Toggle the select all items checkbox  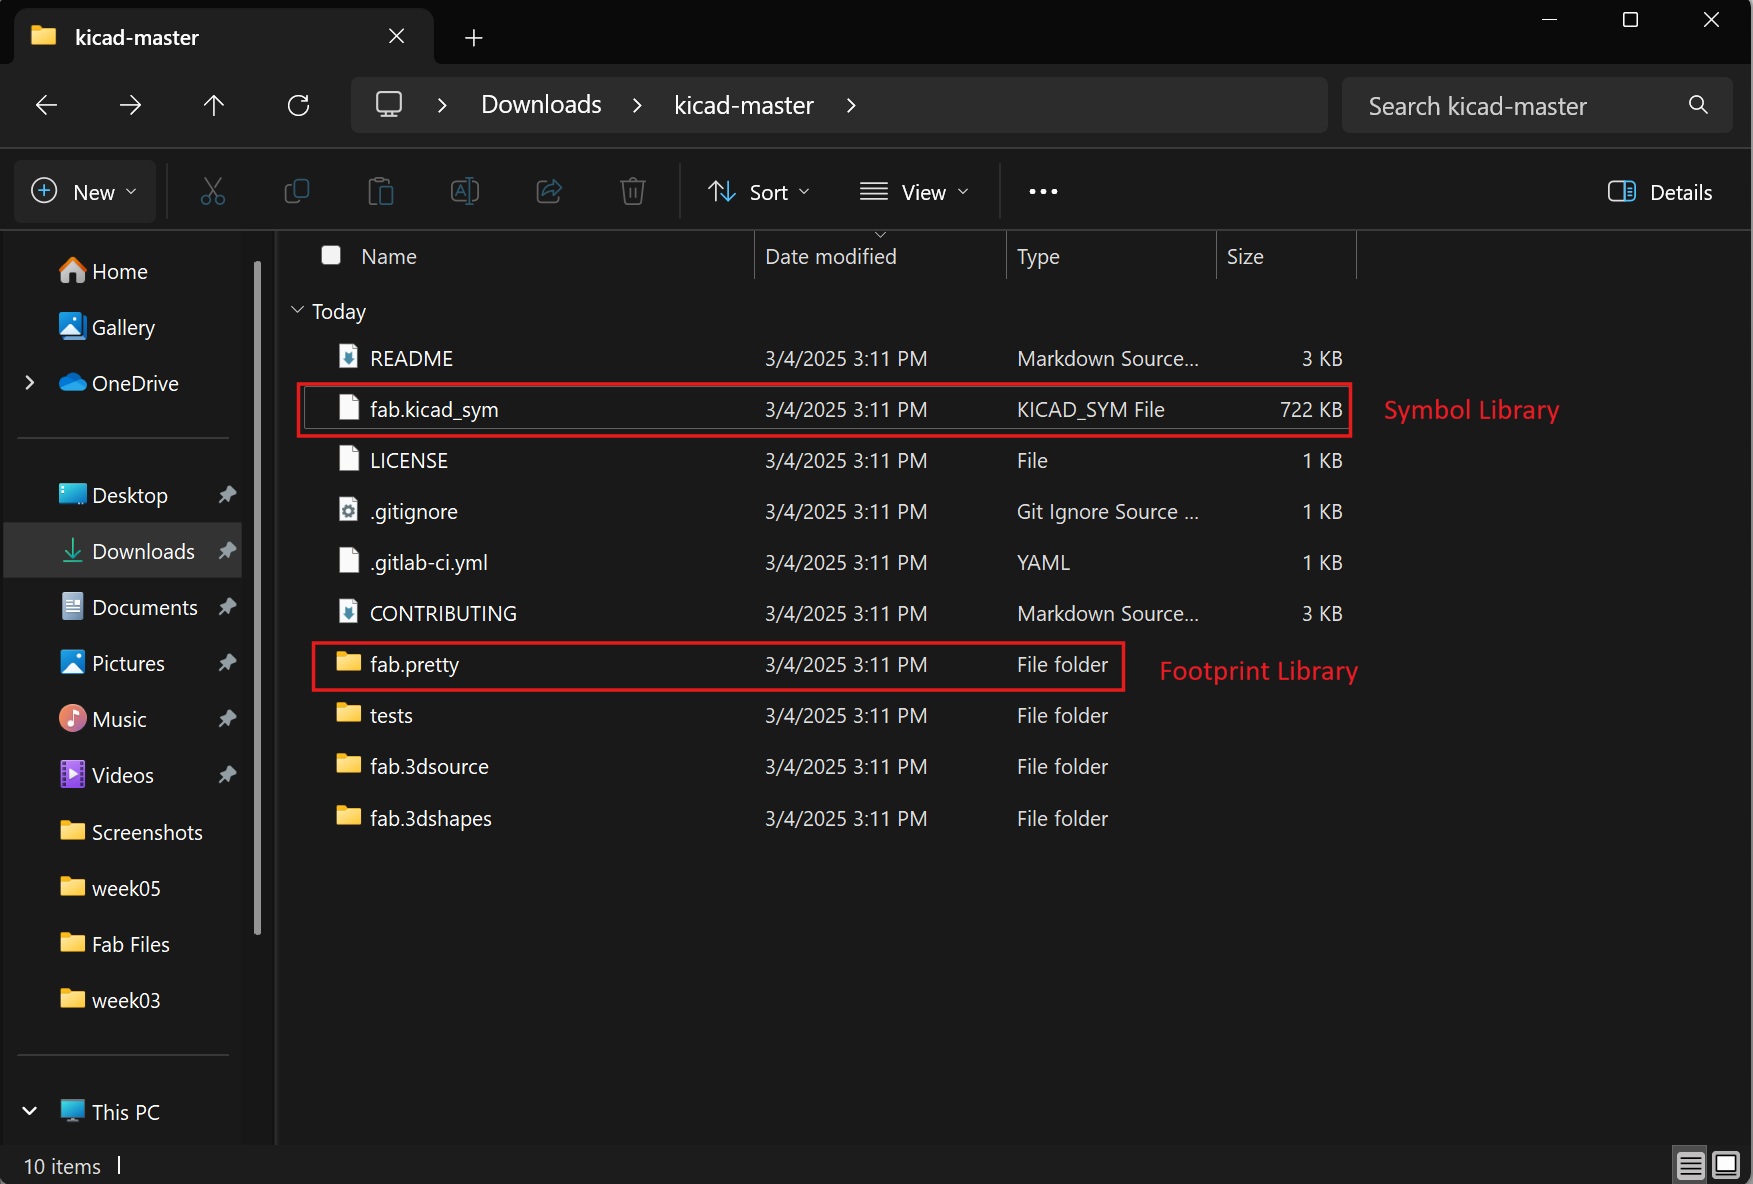(x=331, y=255)
